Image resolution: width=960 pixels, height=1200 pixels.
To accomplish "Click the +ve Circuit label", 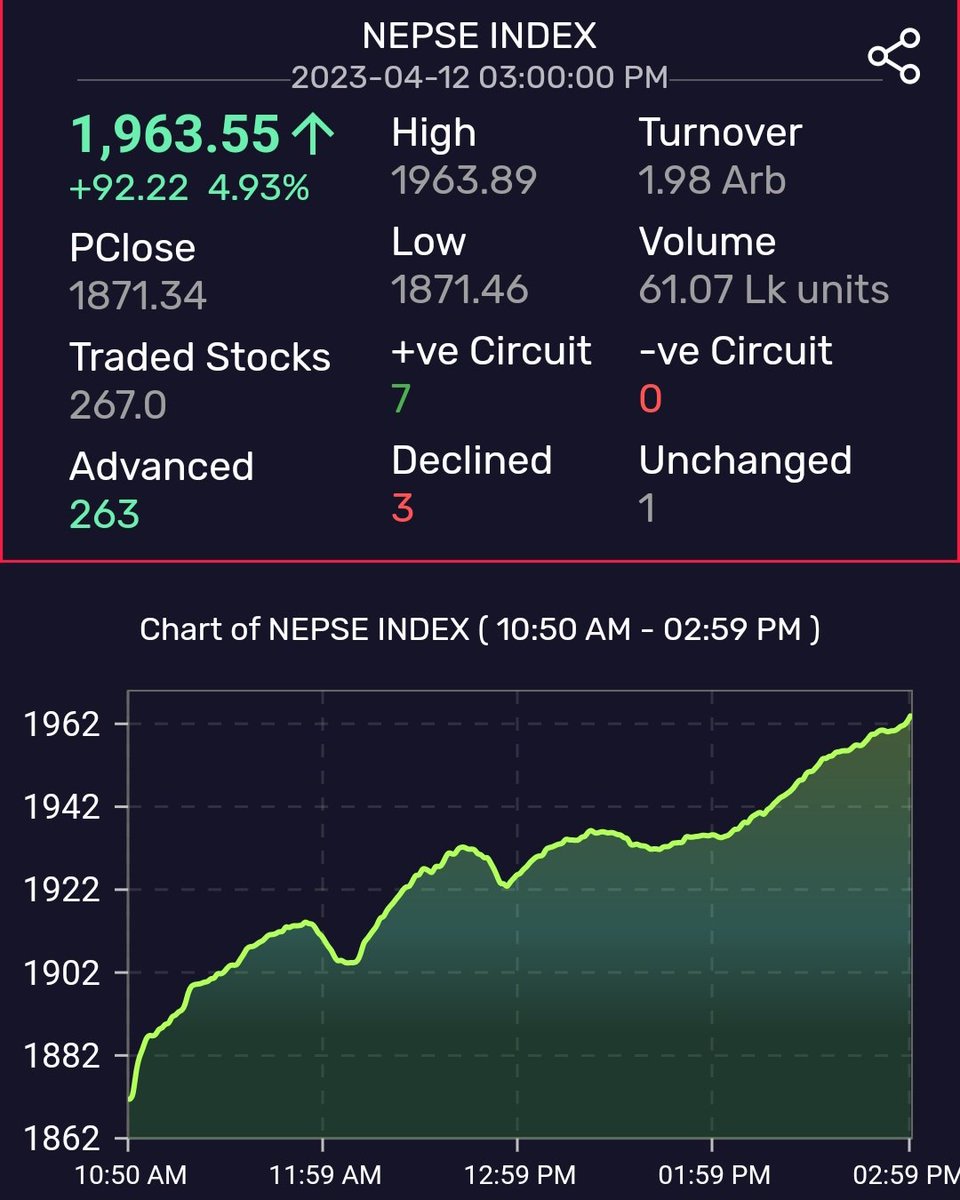I will [491, 351].
